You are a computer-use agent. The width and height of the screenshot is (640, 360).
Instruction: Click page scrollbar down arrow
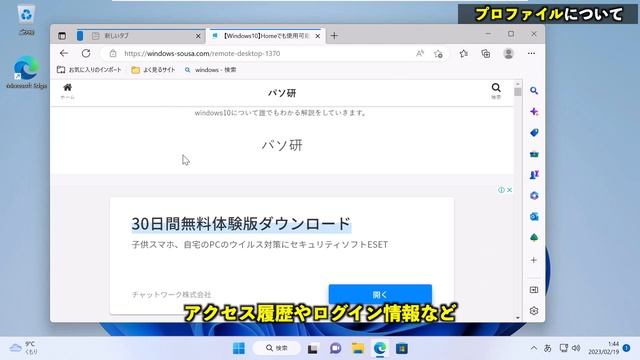[518, 318]
